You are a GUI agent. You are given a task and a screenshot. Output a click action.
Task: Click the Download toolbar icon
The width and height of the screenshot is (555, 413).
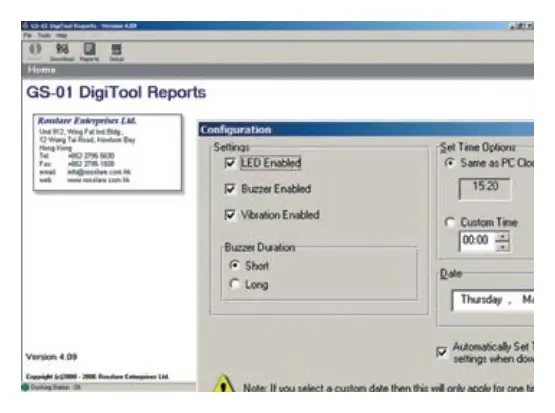(62, 52)
